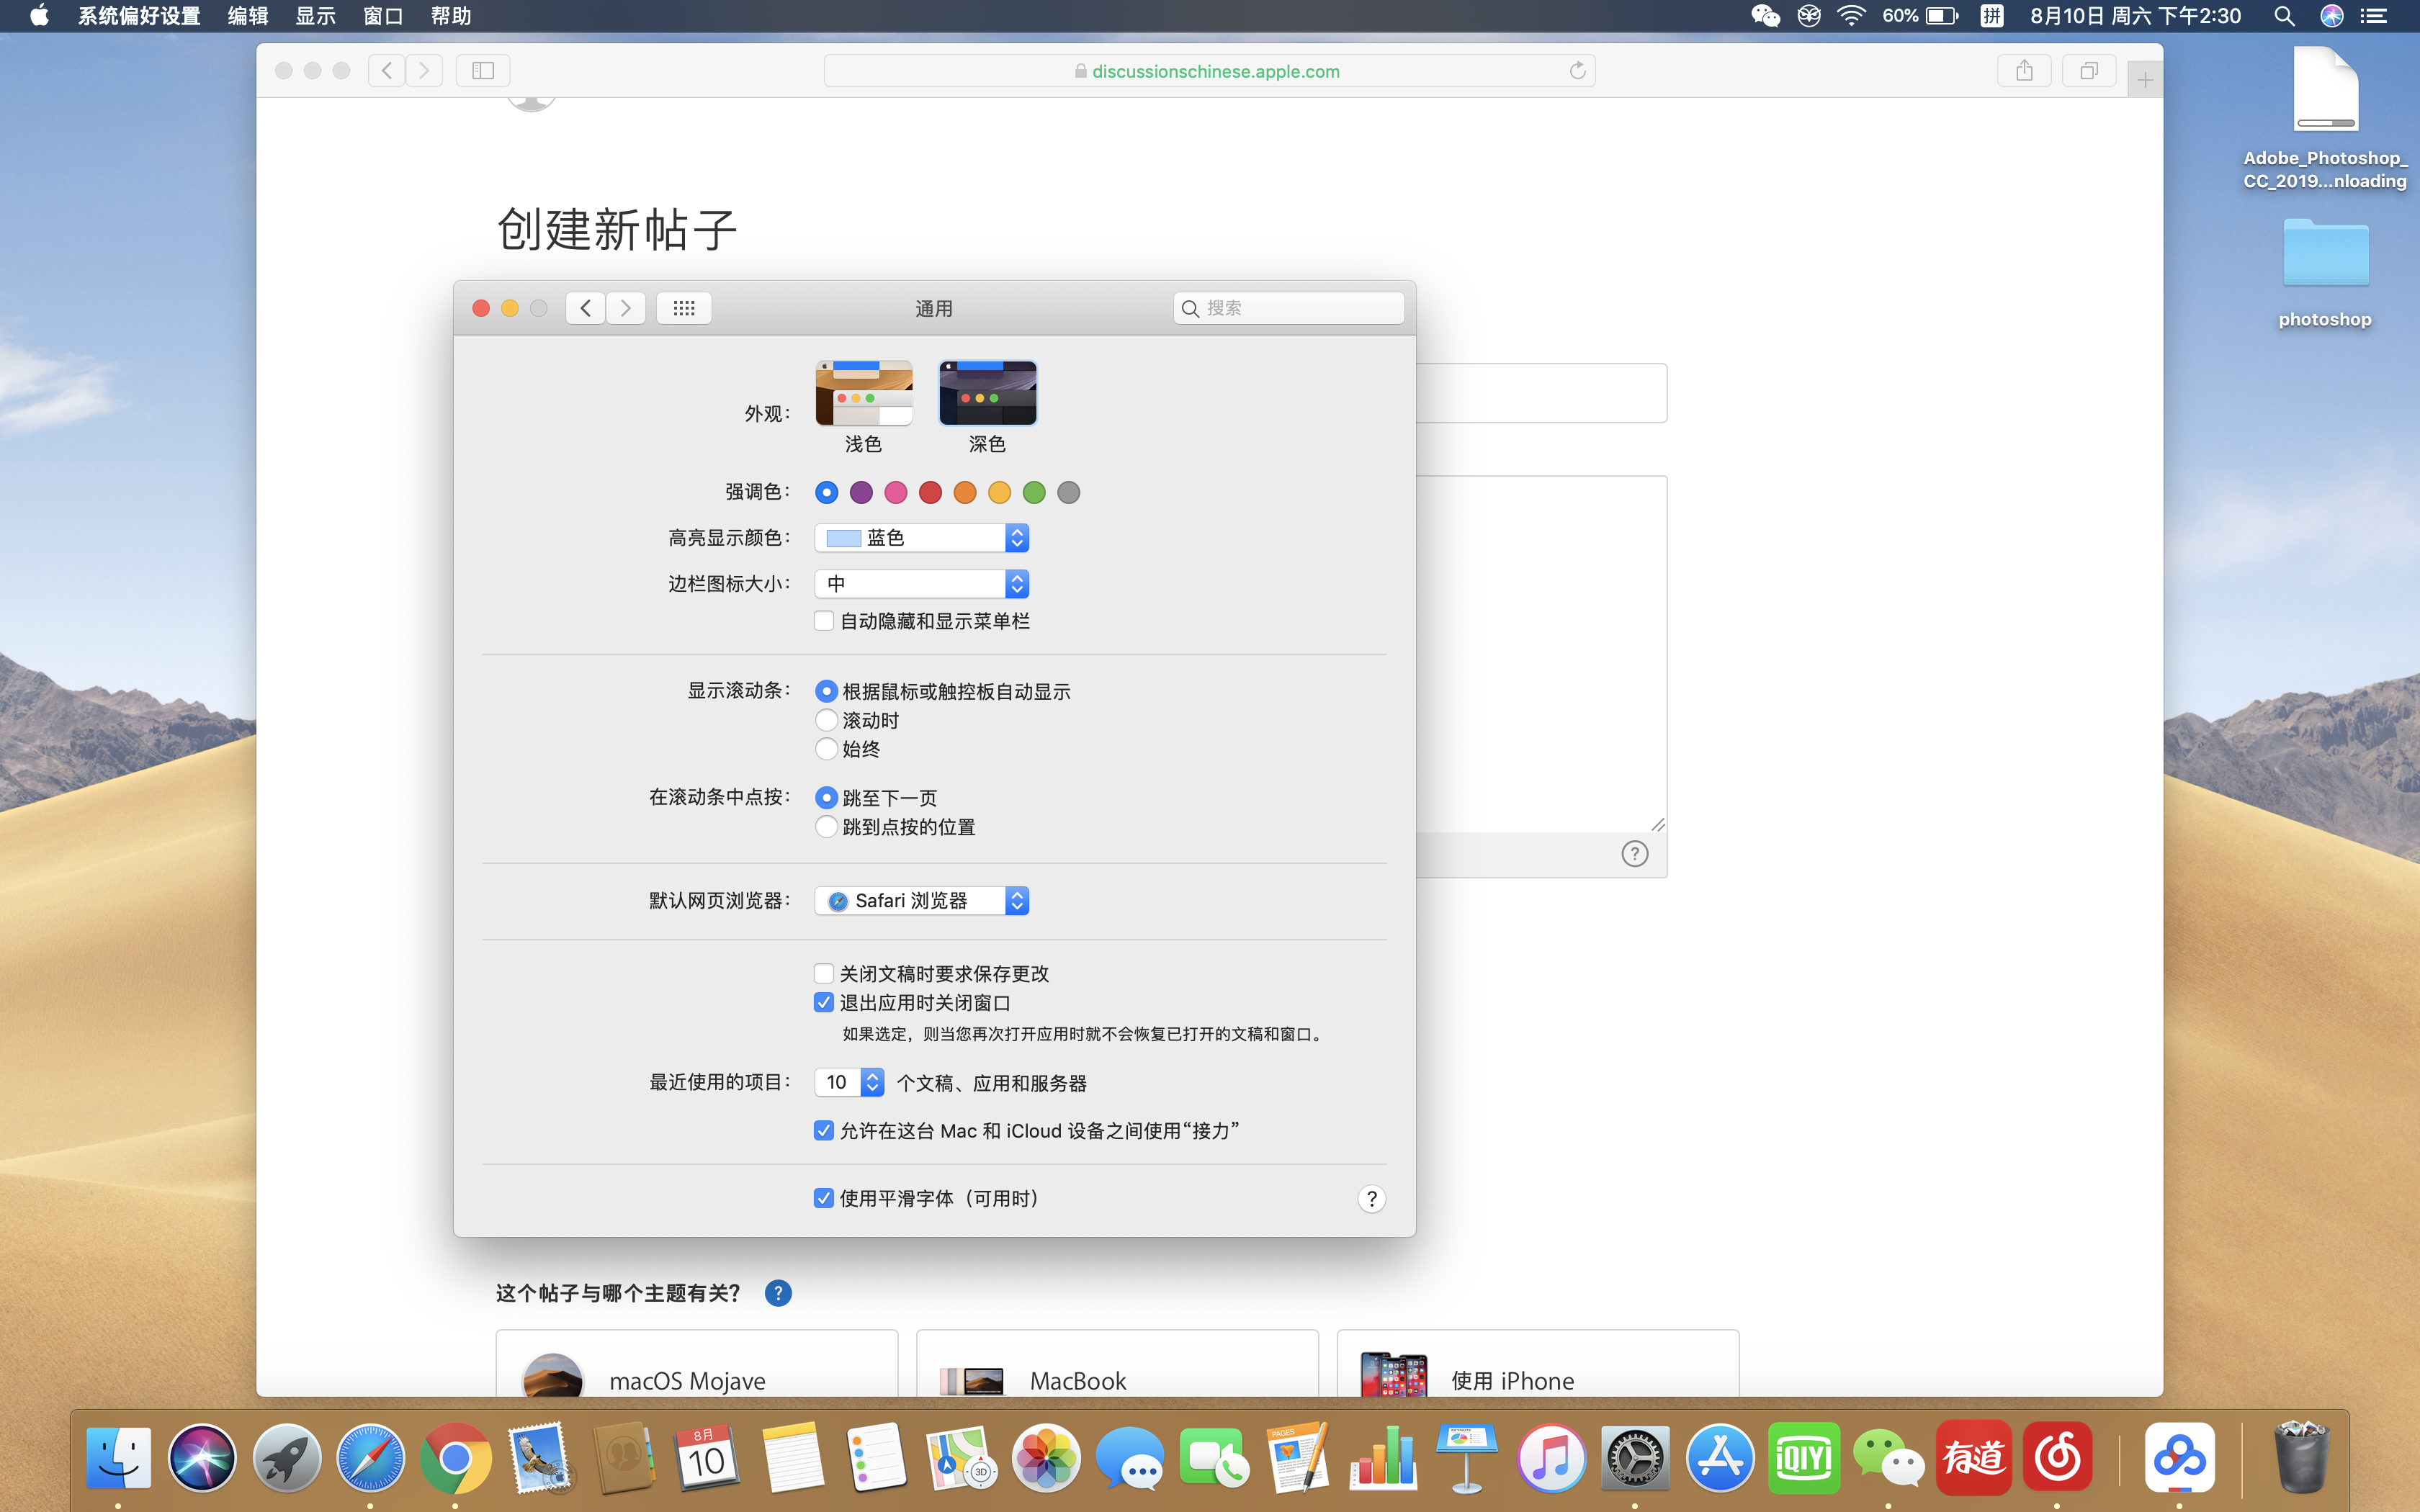This screenshot has width=2420, height=1512.
Task: Open default browser dropdown showing Safari 浏览器
Action: tap(921, 901)
